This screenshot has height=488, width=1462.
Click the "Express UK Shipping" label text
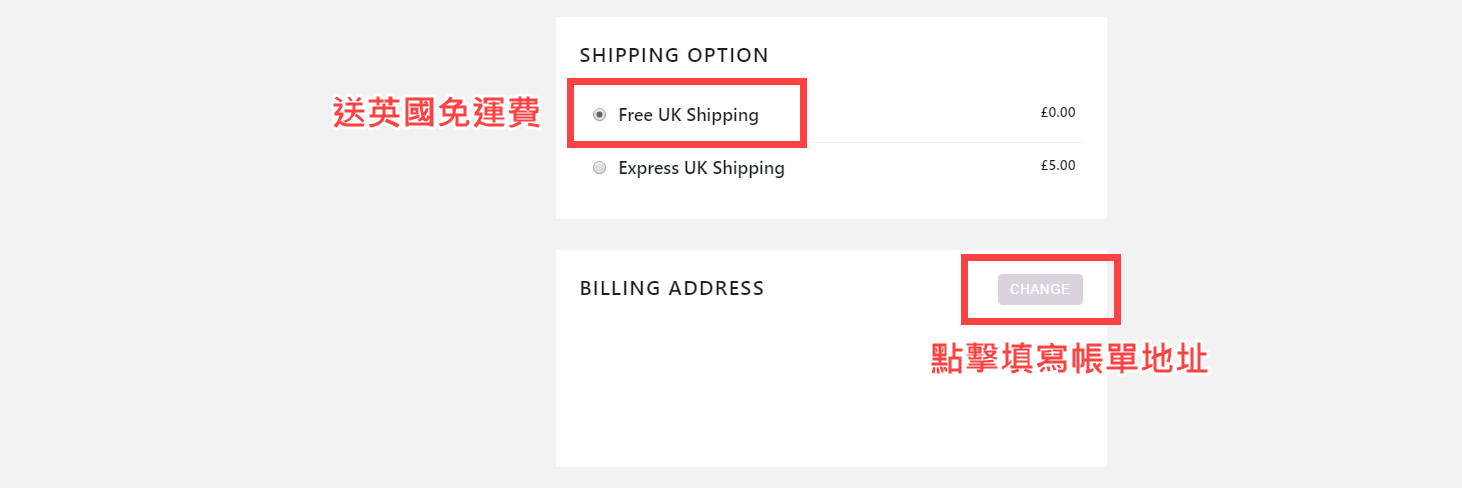tap(701, 168)
